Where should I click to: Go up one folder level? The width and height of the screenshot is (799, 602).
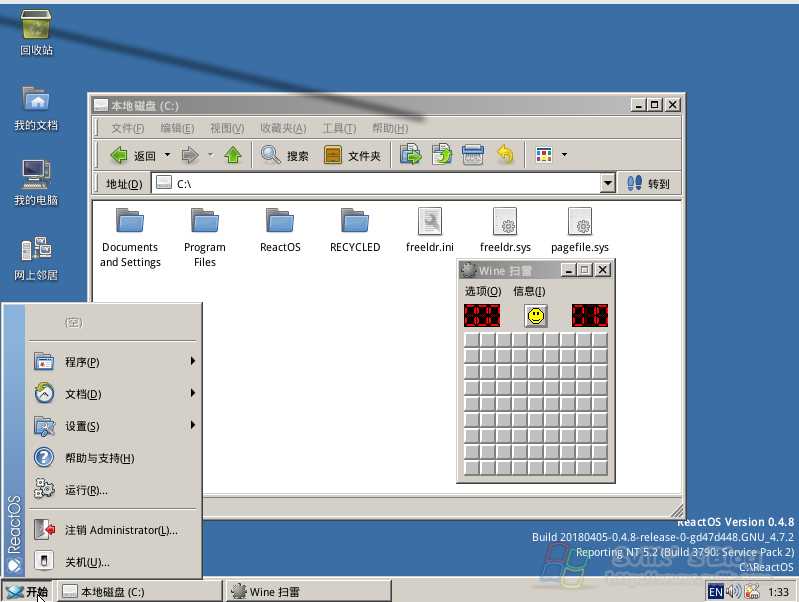233,155
